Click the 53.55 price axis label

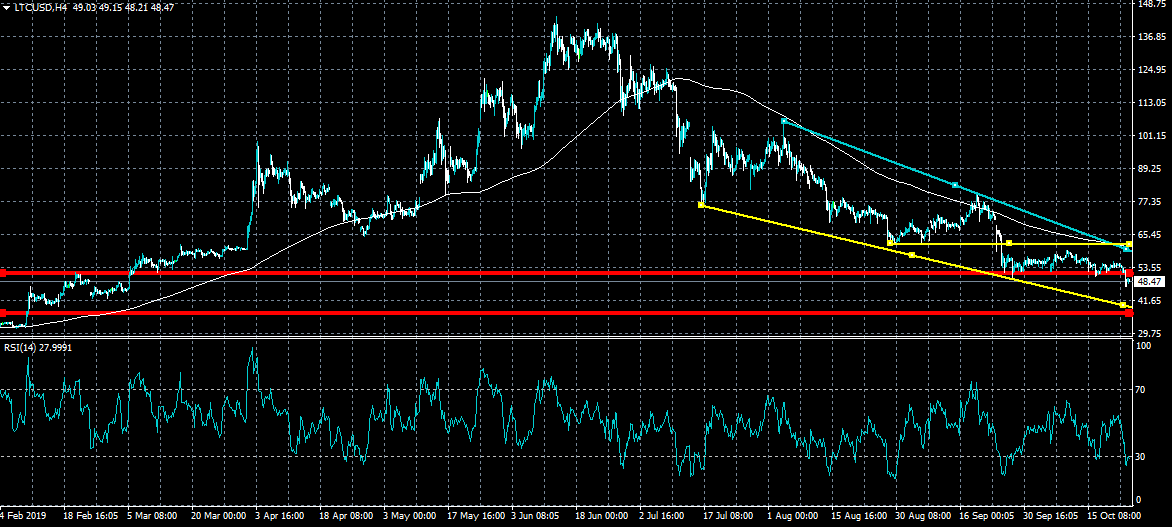[1151, 268]
